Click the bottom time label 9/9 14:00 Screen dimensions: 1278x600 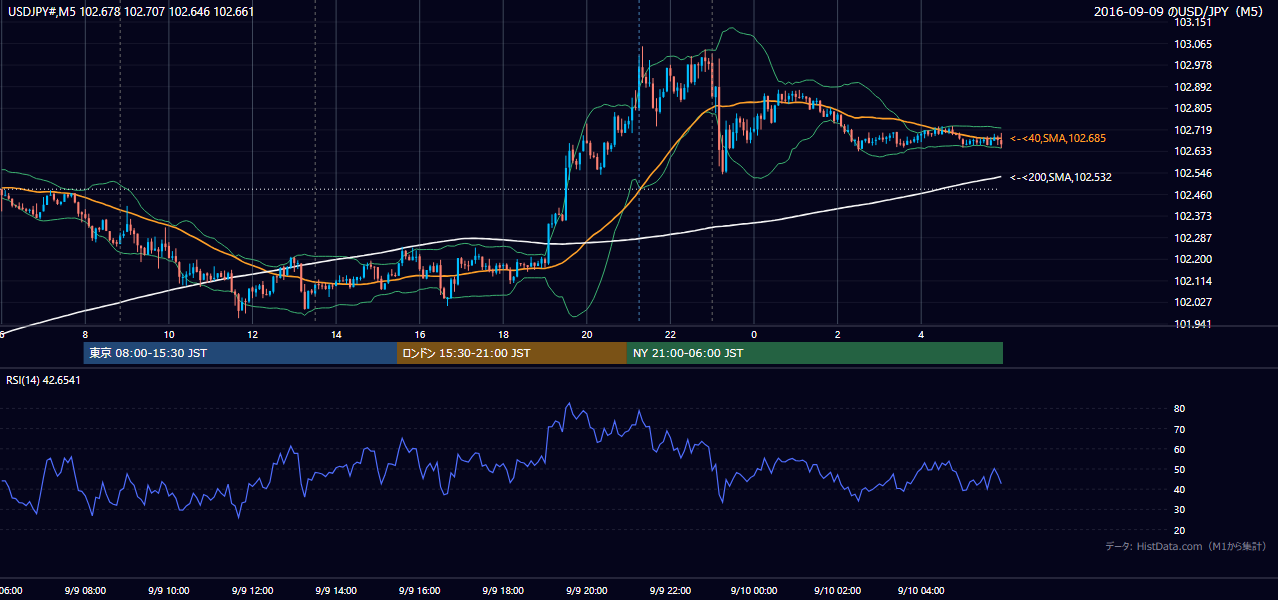tap(336, 591)
